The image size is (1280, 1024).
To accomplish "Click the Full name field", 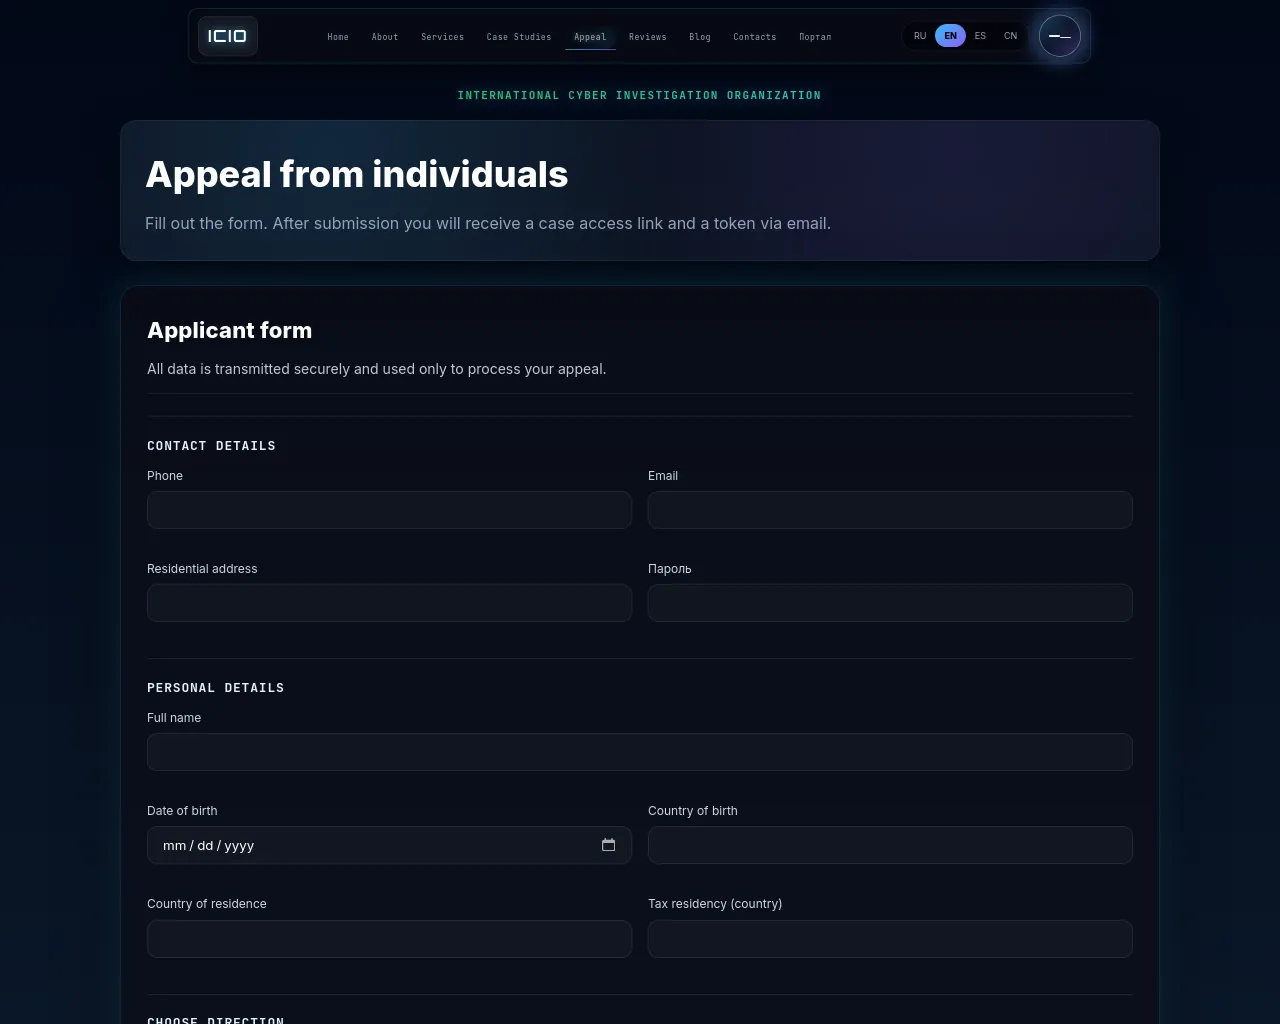I will click(640, 752).
